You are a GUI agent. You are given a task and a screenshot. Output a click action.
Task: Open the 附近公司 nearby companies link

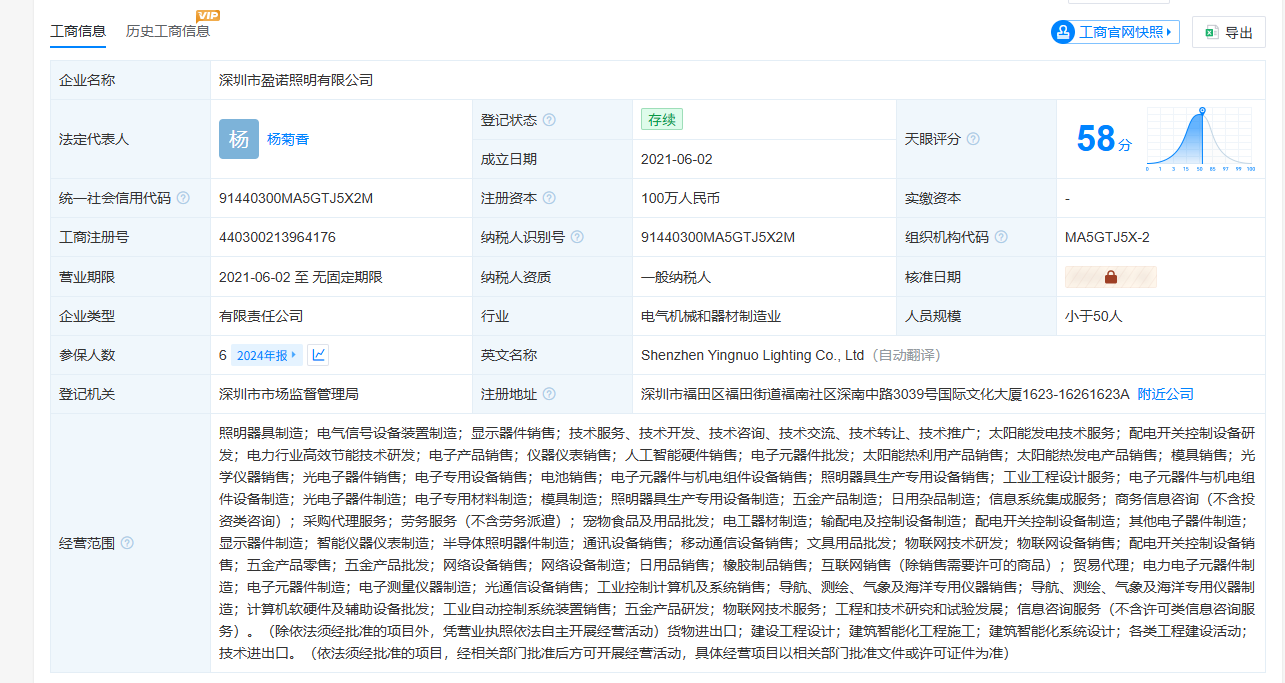point(1165,394)
